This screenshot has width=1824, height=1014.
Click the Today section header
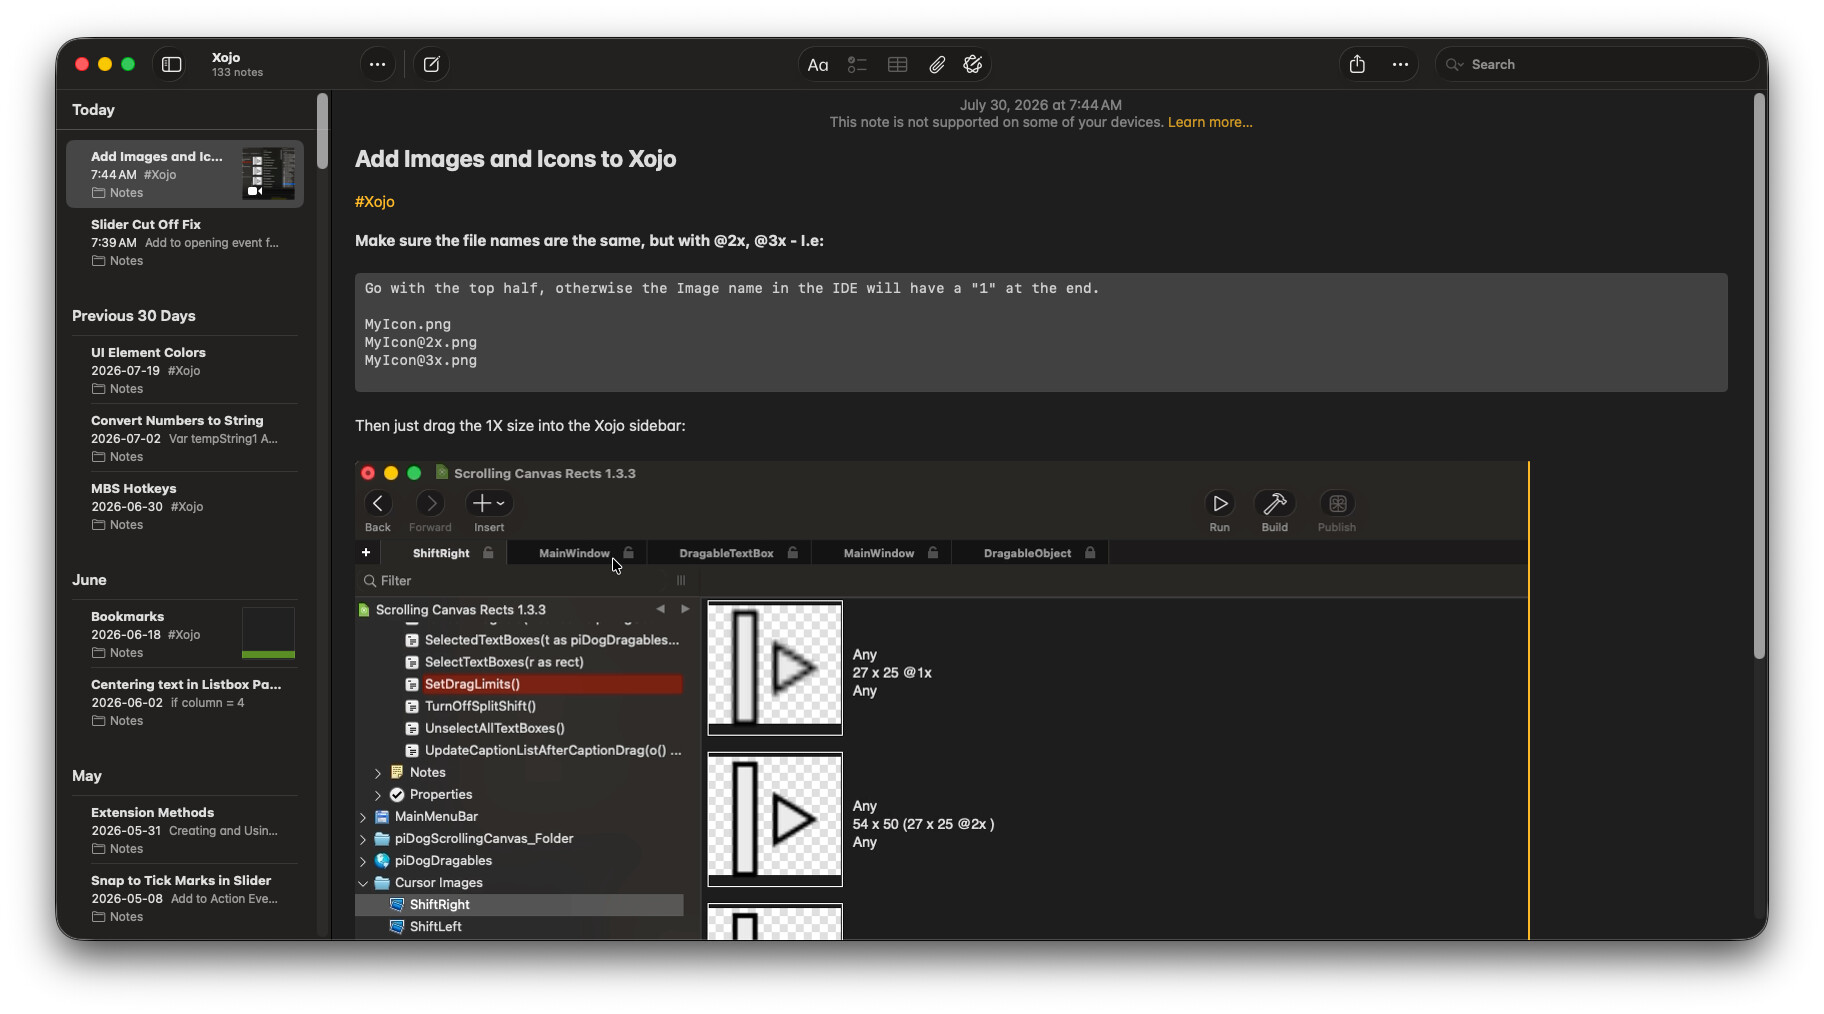click(x=93, y=109)
